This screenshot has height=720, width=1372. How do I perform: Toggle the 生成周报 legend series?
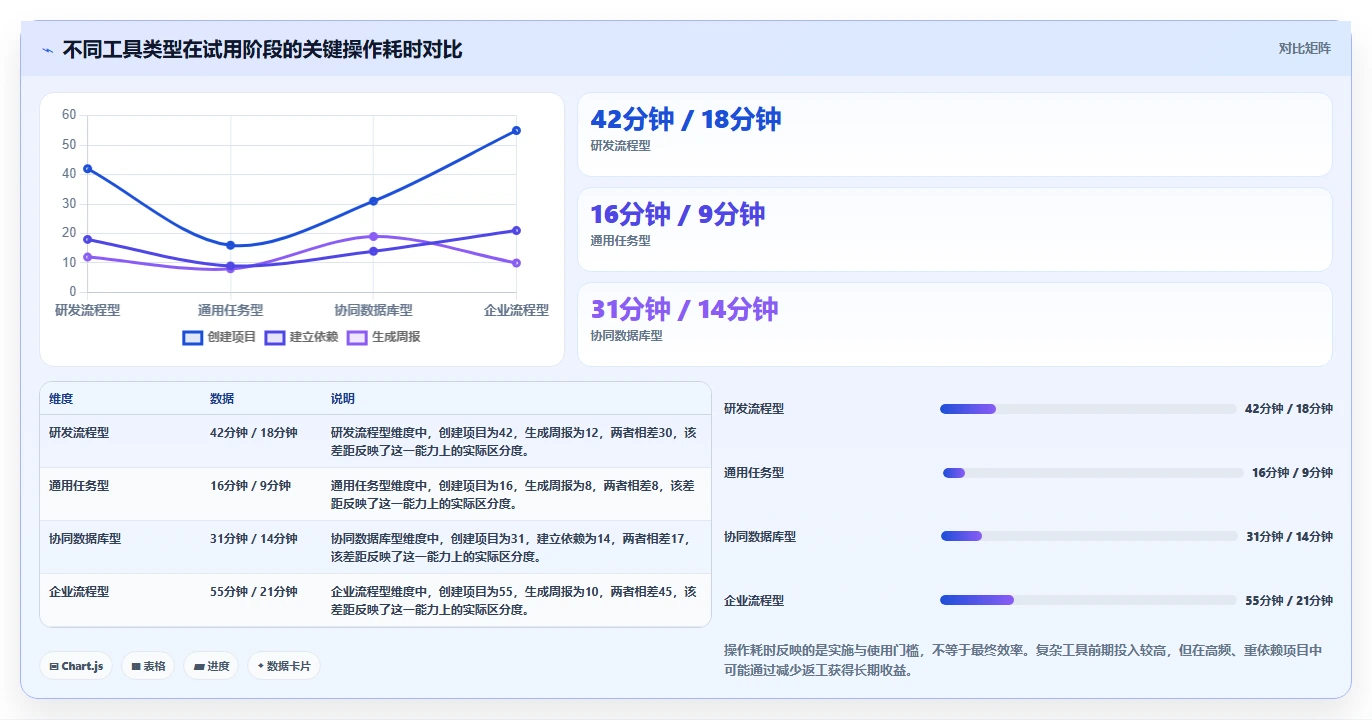click(384, 337)
